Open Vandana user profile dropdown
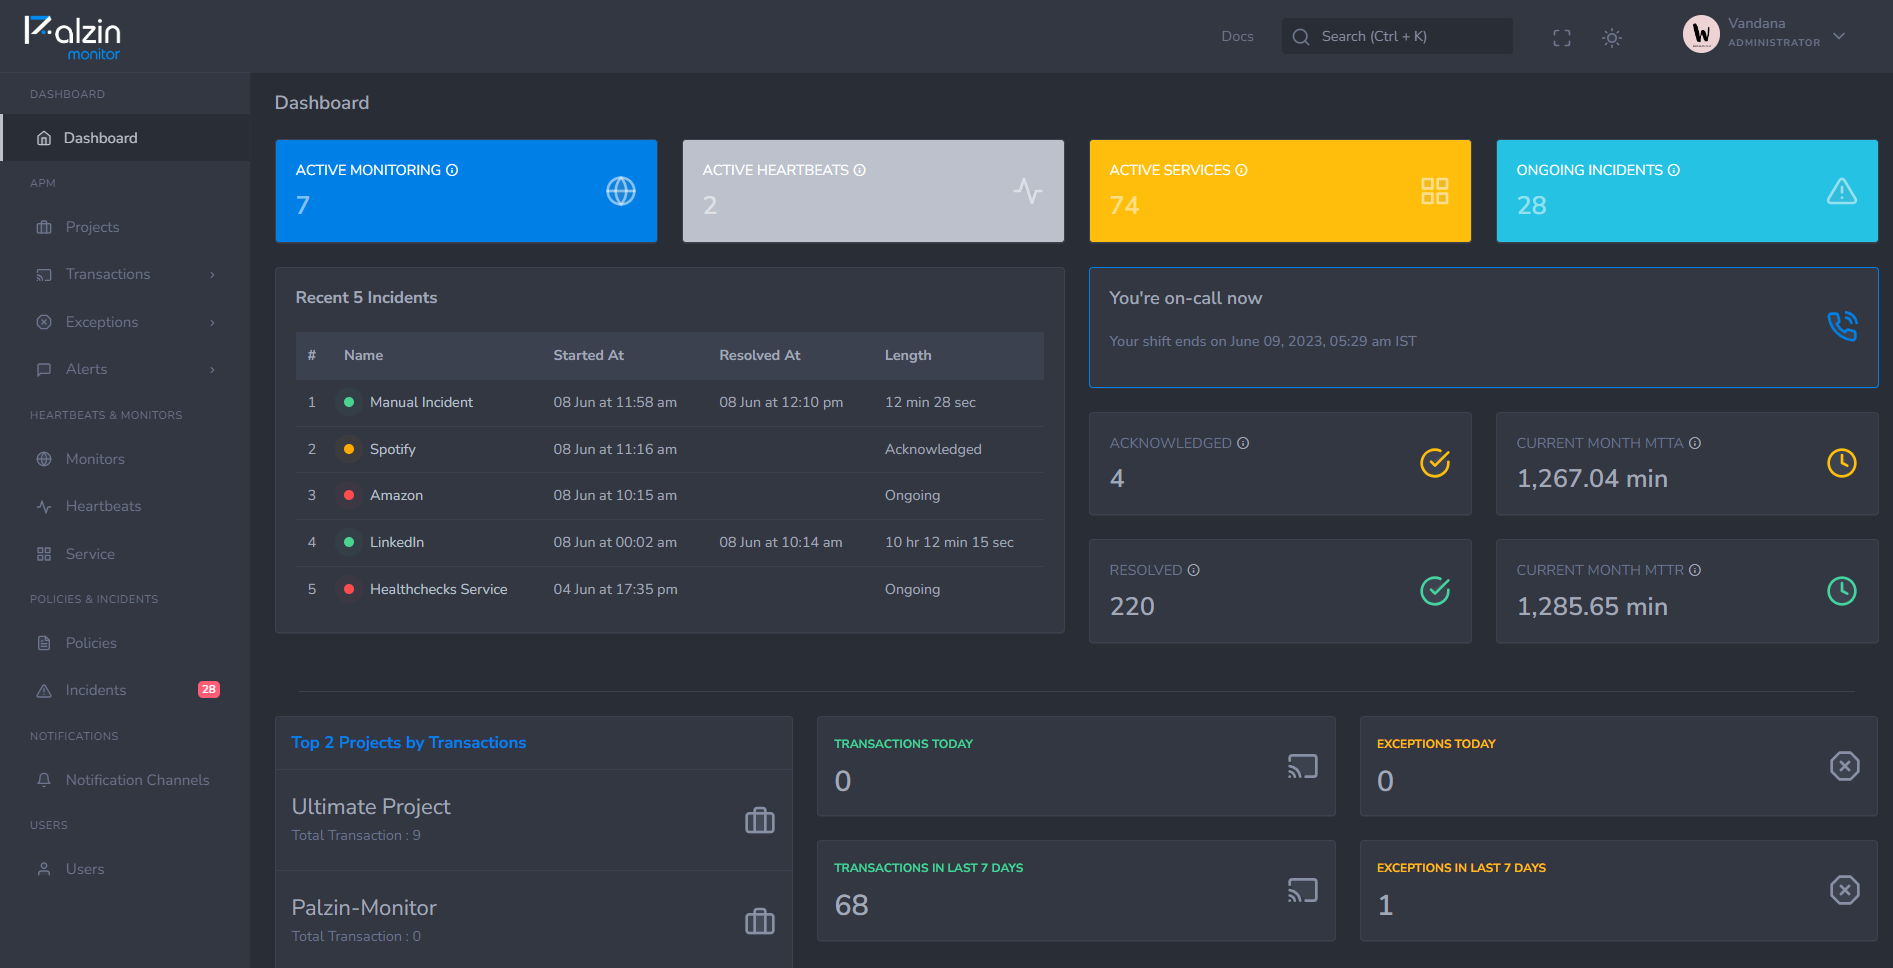This screenshot has width=1893, height=968. [1764, 35]
